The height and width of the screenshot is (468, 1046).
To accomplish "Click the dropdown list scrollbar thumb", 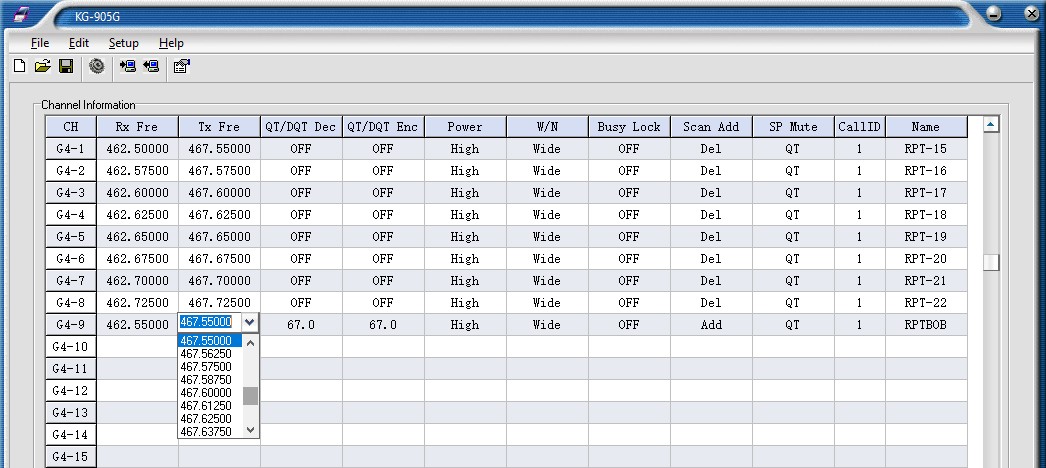I will (x=250, y=395).
